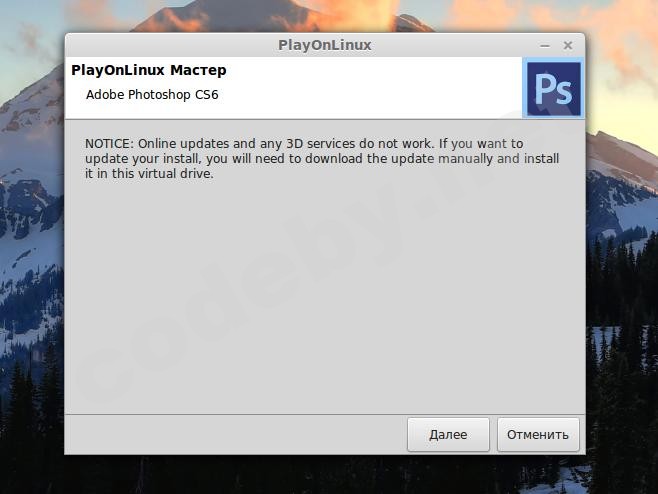The height and width of the screenshot is (494, 658).
Task: Close the PlayOnLinux wizard window
Action: 568,45
